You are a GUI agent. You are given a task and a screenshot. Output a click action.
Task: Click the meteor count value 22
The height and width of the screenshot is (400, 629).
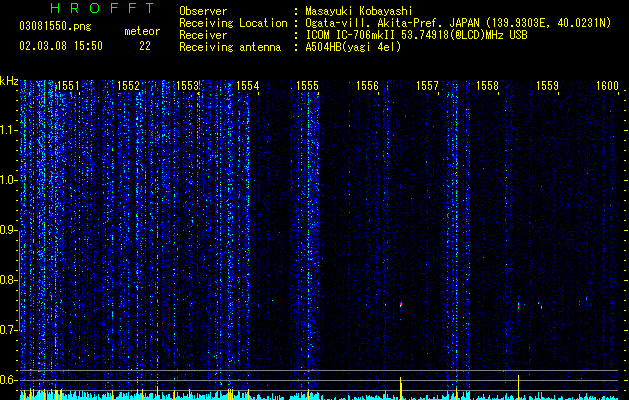145,46
